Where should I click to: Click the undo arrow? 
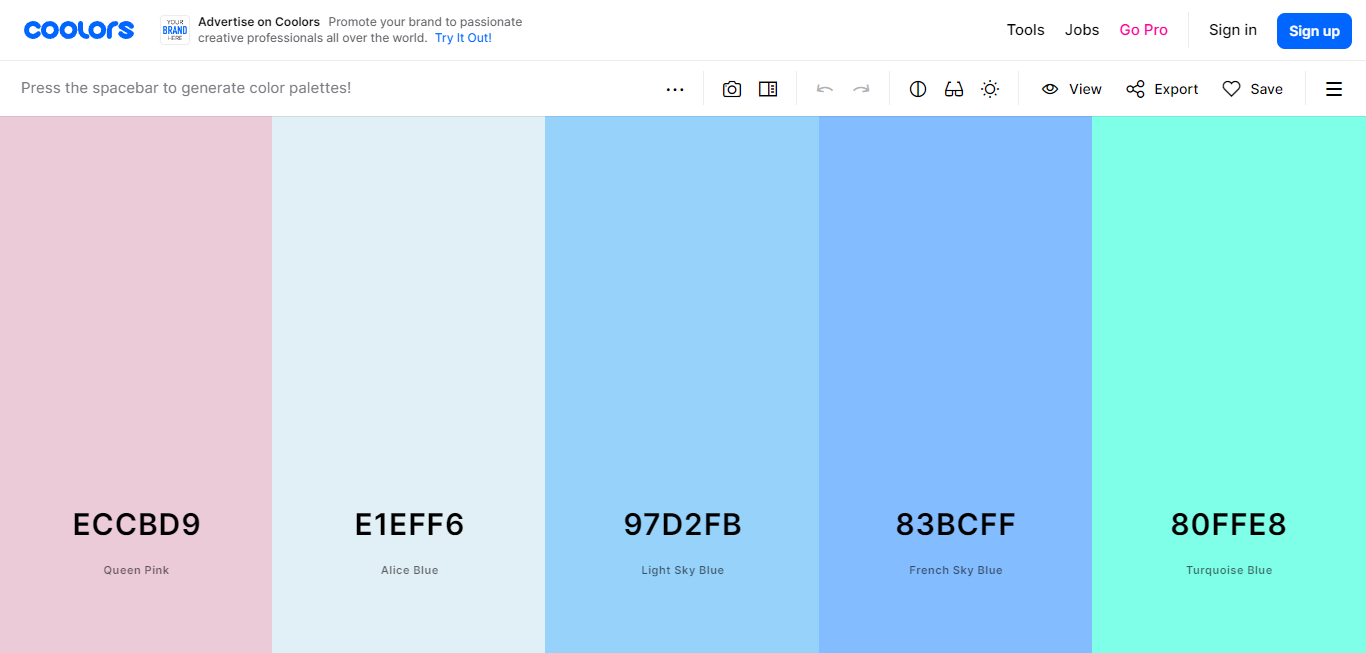(825, 89)
